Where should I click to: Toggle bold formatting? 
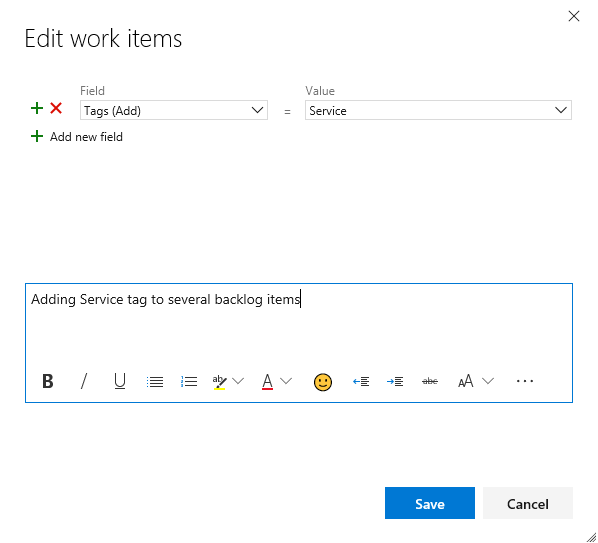48,381
